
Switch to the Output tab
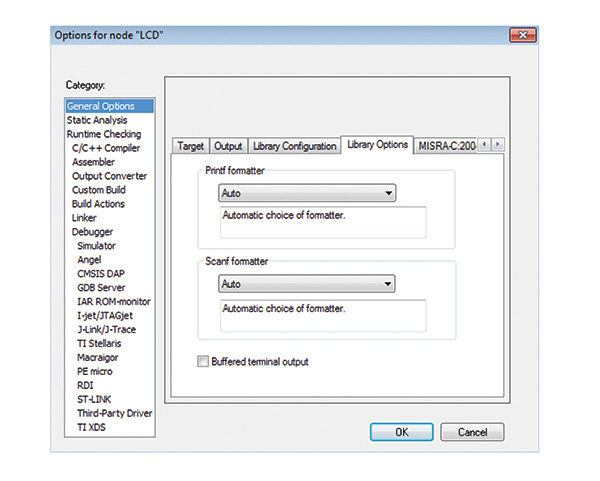(228, 146)
